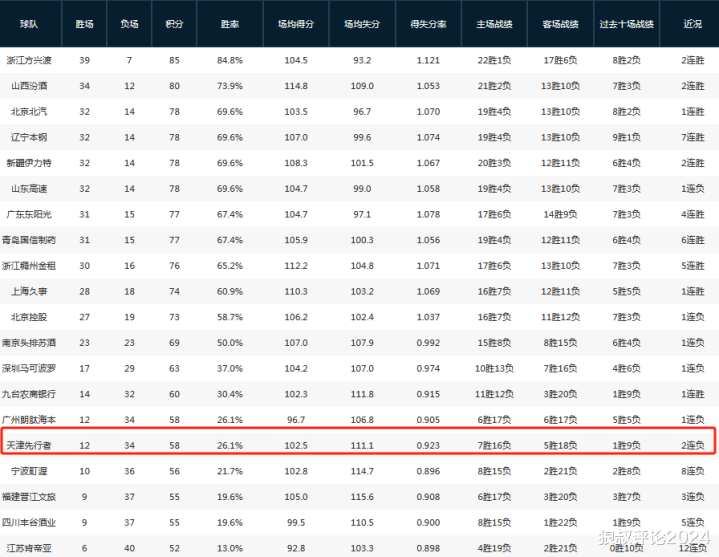Viewport: 719px width, 557px height.
Task: Click the 92.8 points per game value
Action: pyautogui.click(x=296, y=548)
